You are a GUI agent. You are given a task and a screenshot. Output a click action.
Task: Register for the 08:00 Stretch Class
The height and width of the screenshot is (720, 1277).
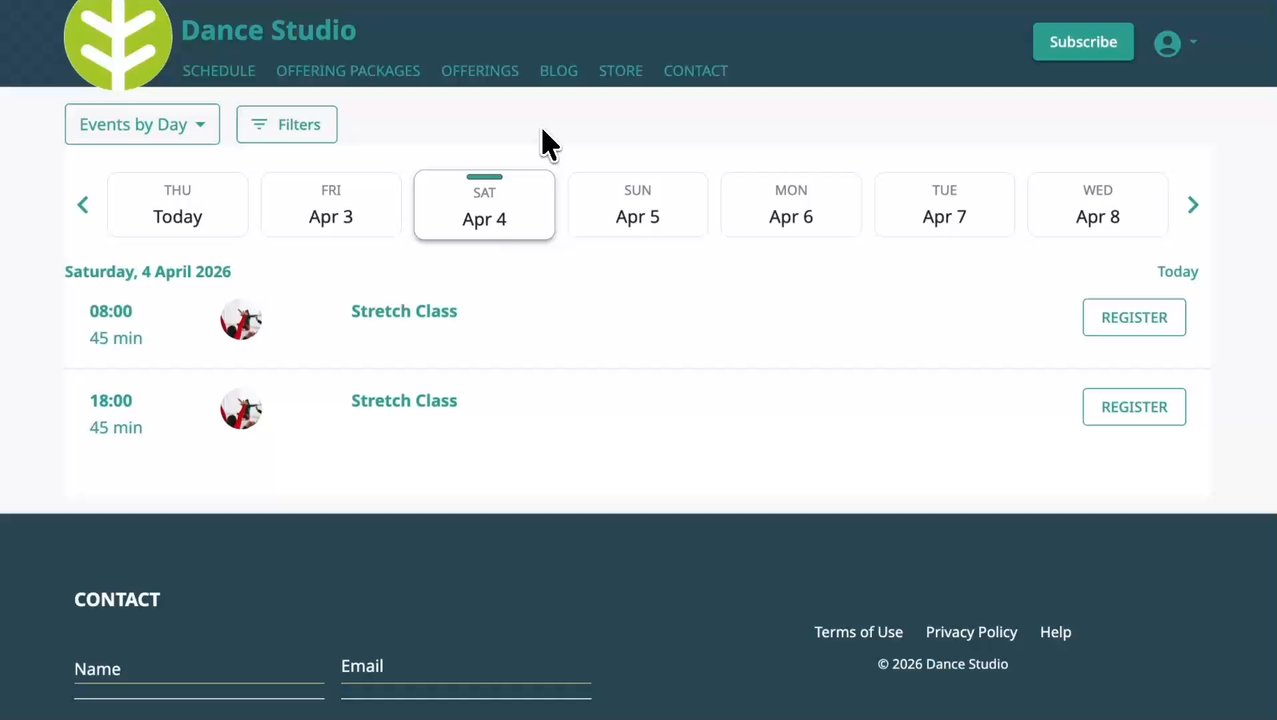tap(1134, 318)
